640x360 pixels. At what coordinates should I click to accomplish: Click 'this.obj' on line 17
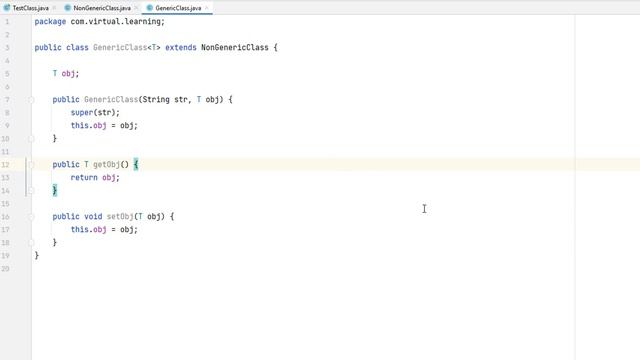(89, 230)
